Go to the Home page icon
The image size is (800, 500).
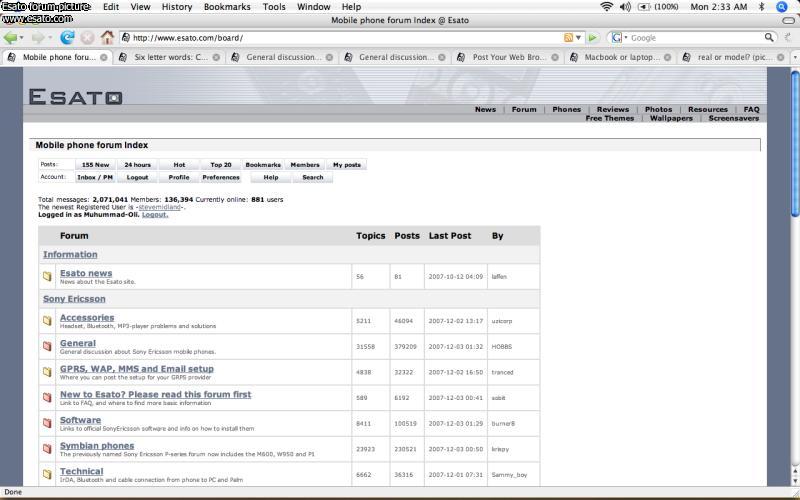107,37
